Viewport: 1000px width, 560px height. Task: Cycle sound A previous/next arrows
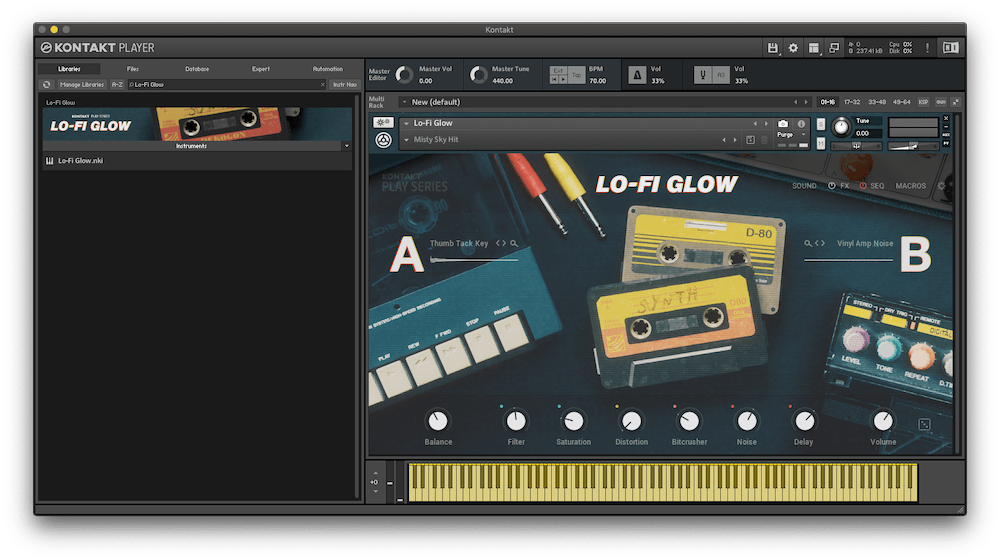501,243
